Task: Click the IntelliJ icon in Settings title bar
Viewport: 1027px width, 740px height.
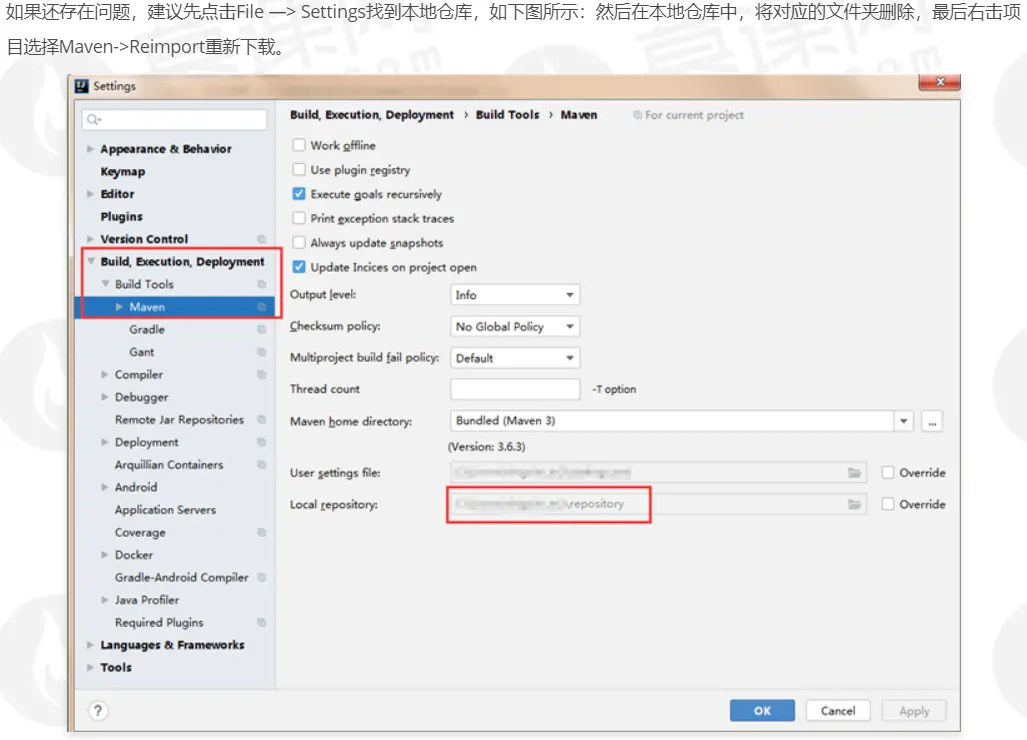Action: [x=82, y=86]
